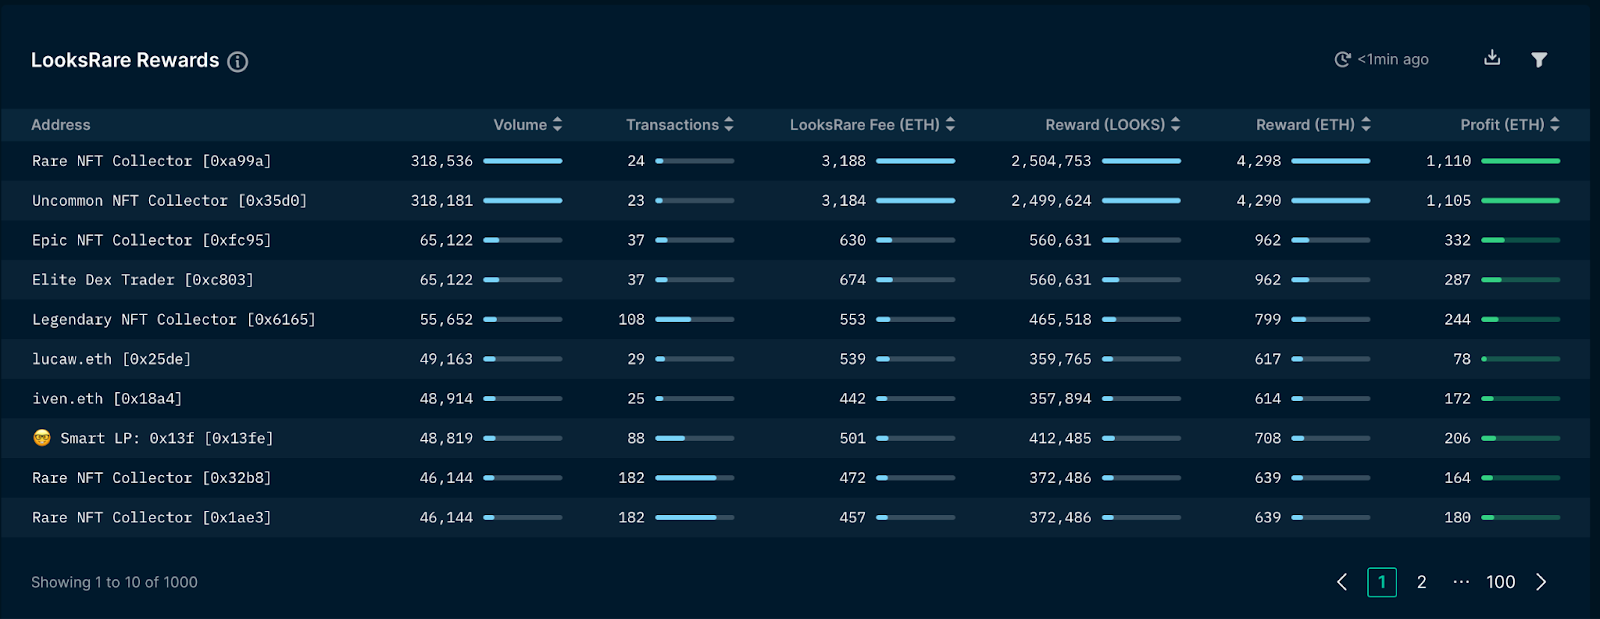Click profit bar for Elite Dex Trader row
Screen dimensions: 1600x619
point(1521,280)
